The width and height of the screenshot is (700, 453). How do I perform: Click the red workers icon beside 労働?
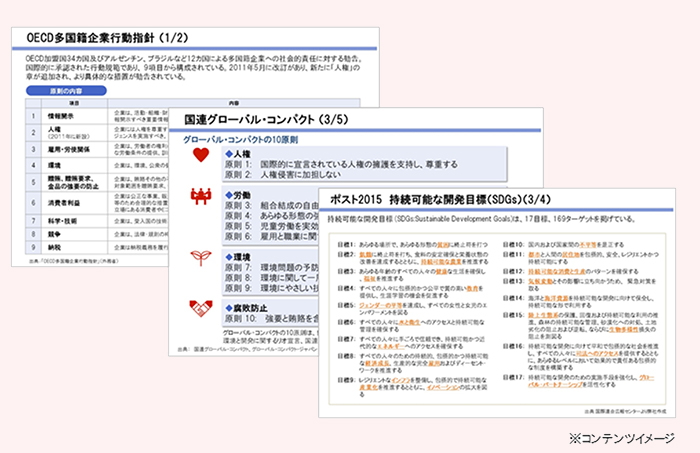coord(200,196)
